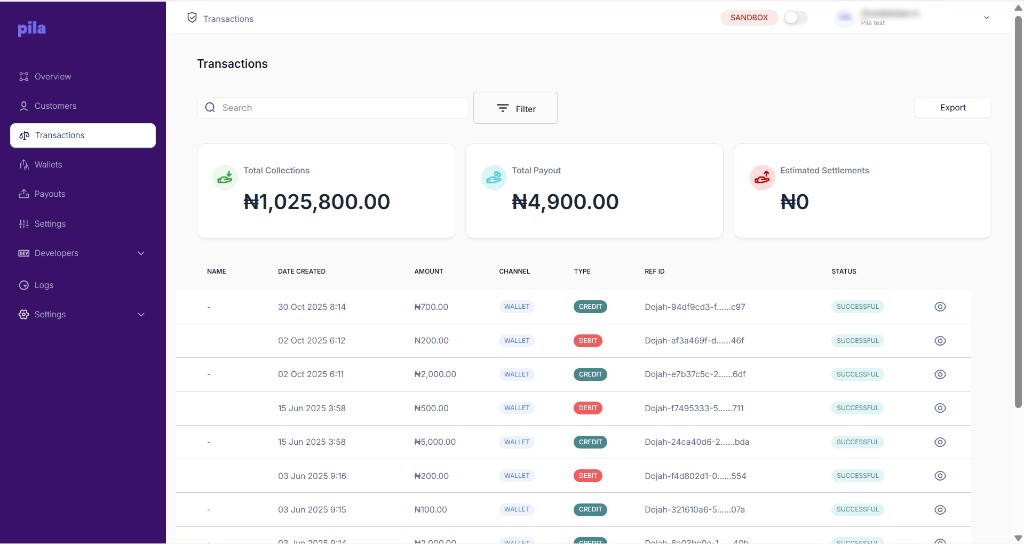Open the Filter button

coord(515,108)
